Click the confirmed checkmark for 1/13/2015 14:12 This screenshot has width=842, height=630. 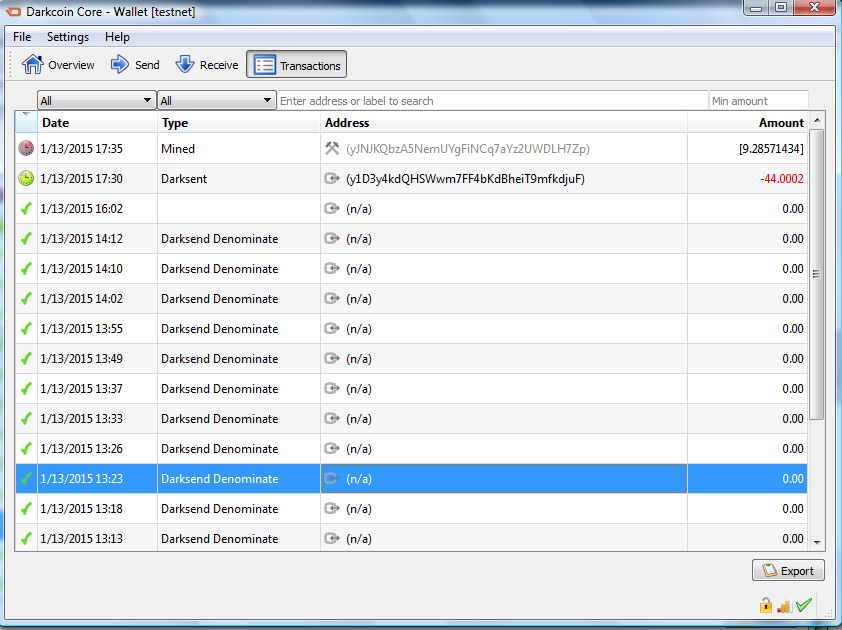click(26, 238)
